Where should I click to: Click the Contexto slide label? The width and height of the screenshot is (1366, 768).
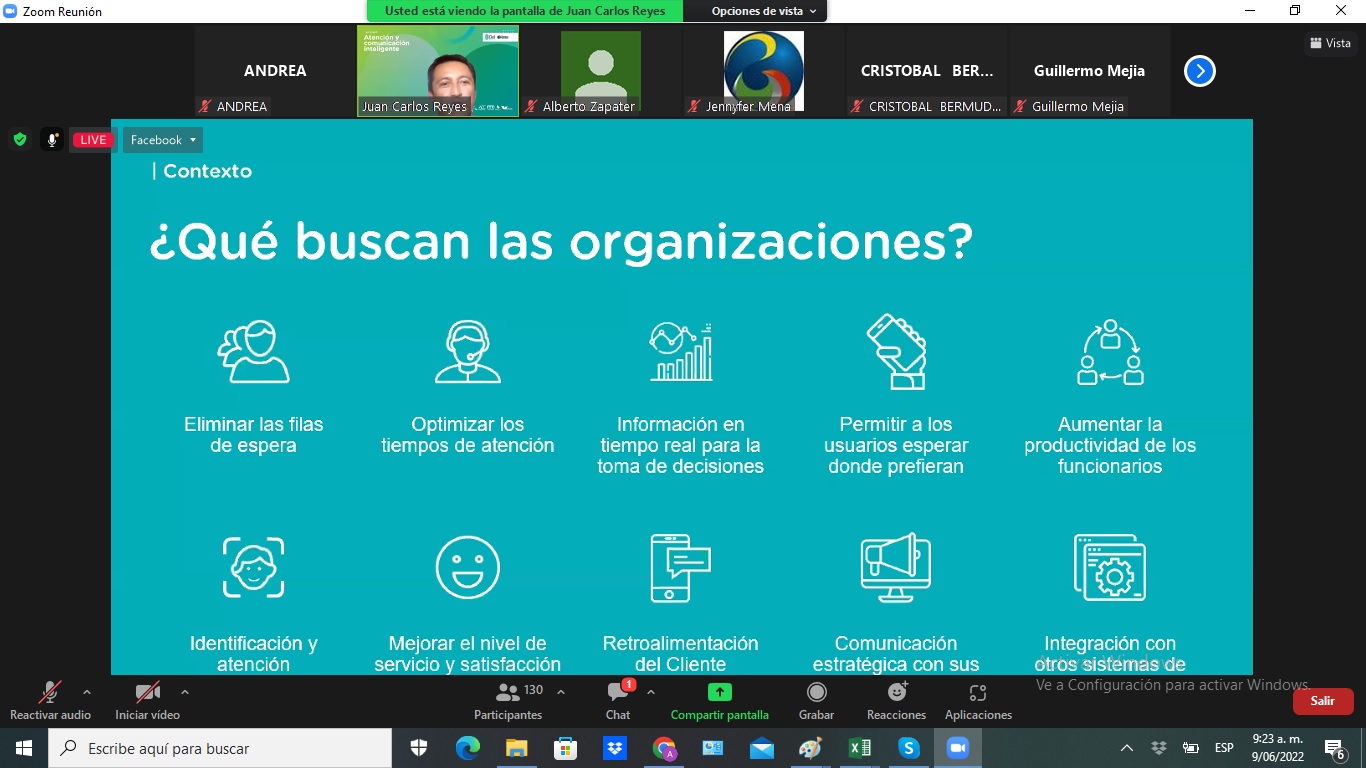(207, 171)
